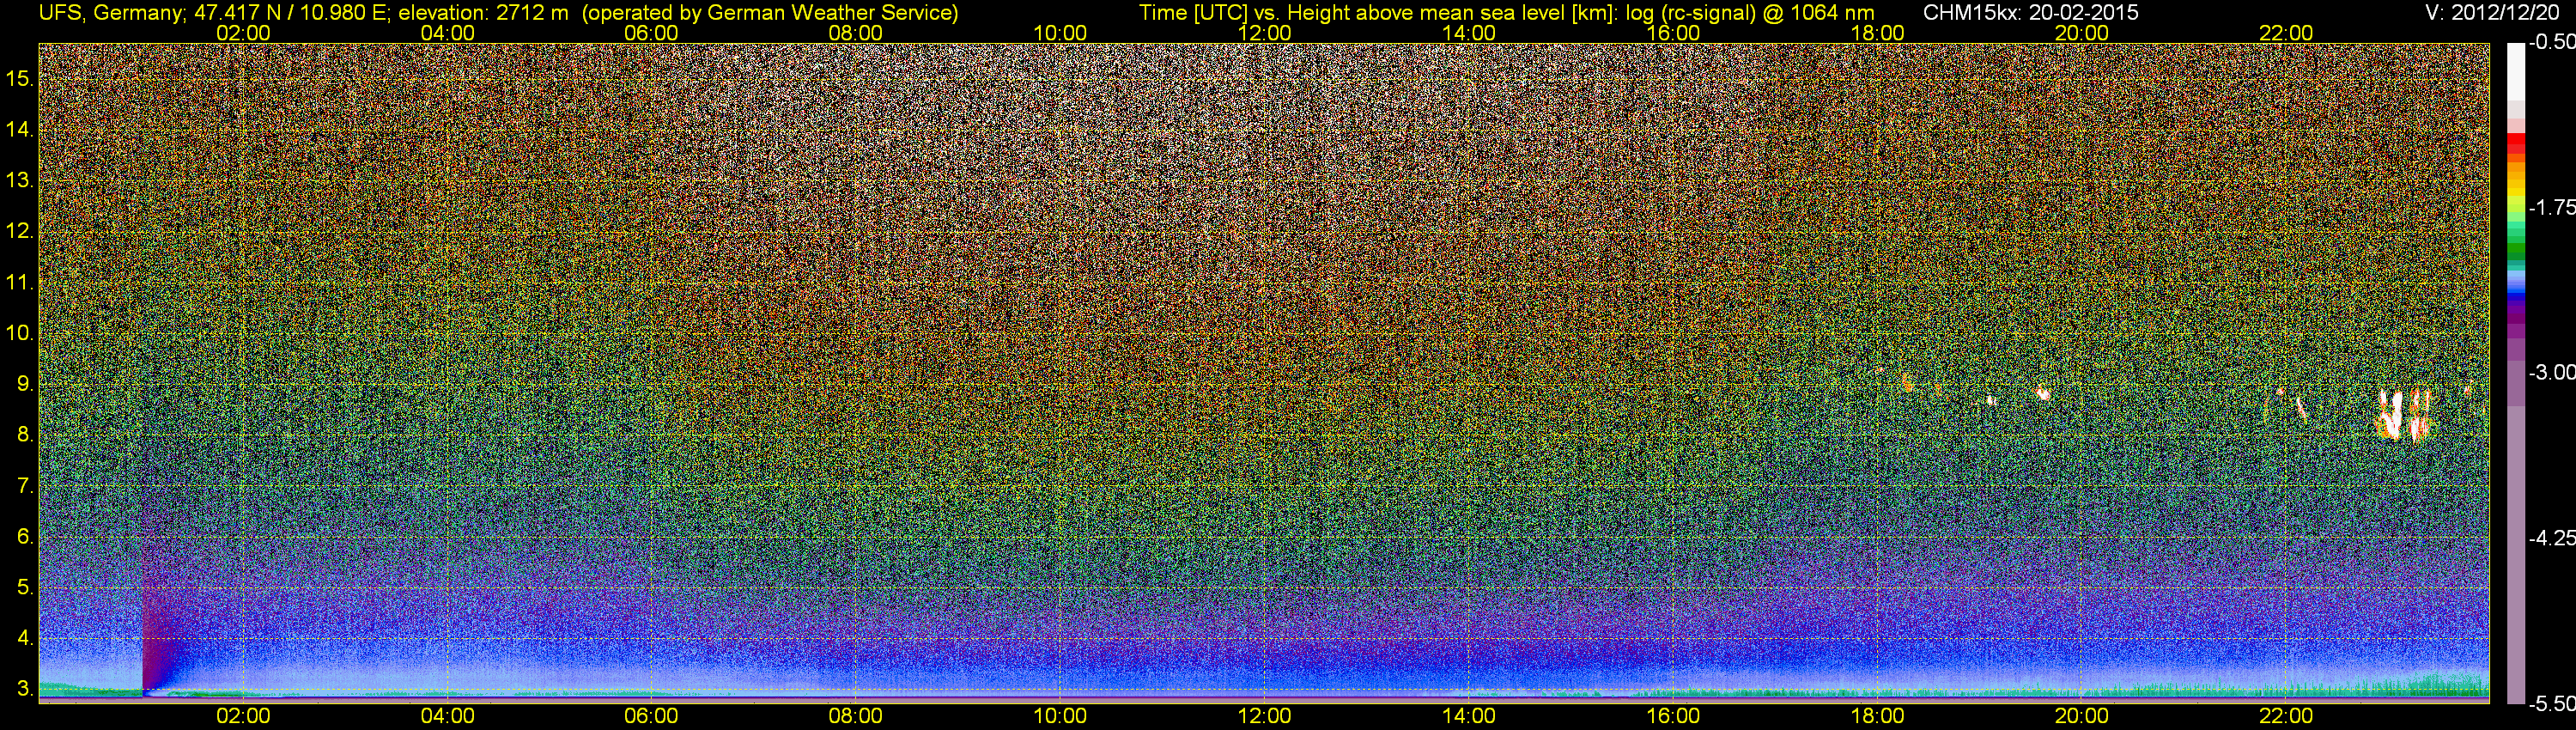Click the height axis label '3.'

pyautogui.click(x=25, y=689)
